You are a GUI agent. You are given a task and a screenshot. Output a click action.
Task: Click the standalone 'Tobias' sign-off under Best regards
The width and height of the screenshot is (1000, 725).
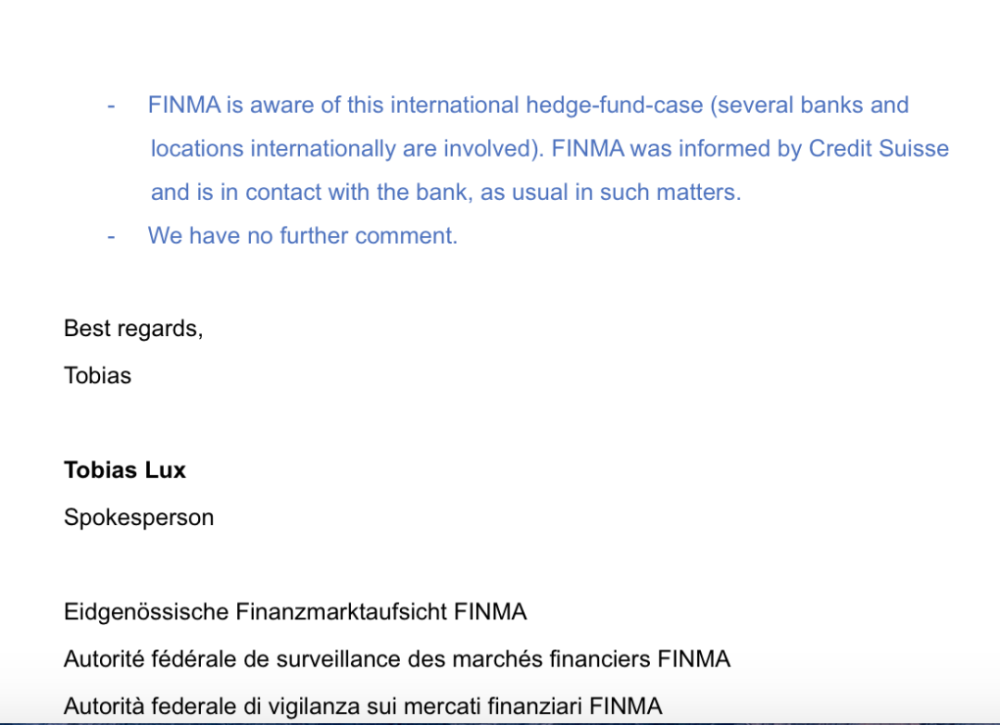coord(97,376)
